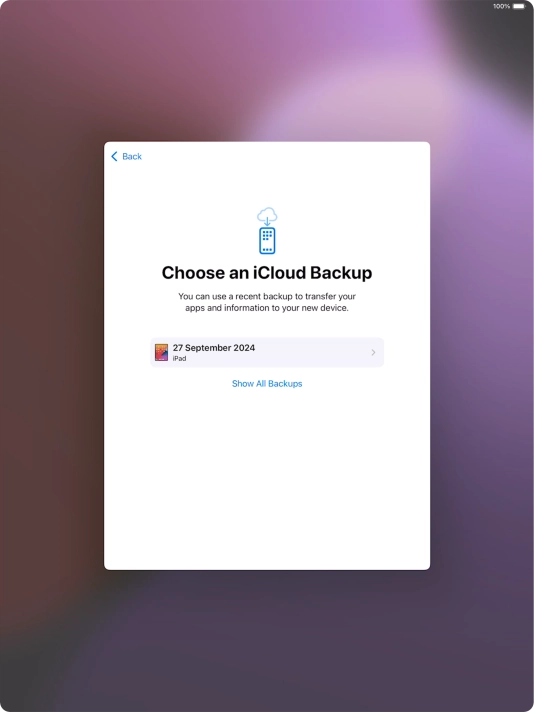Tap the Back chevron arrow icon
534x712 pixels.
(114, 156)
